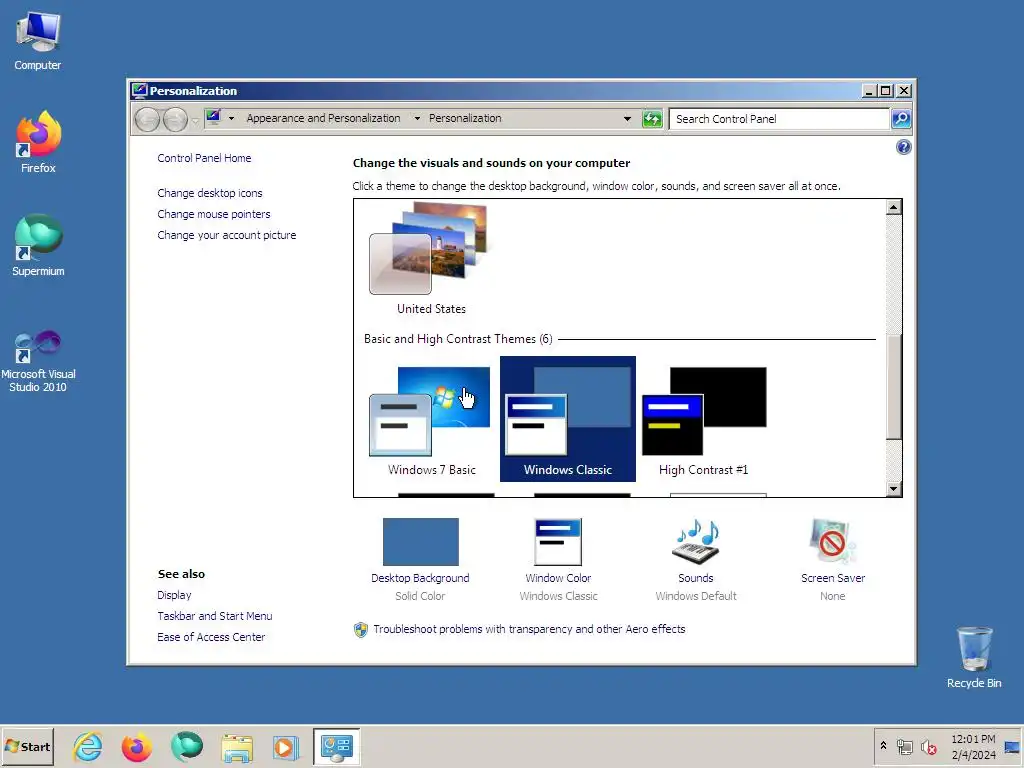The image size is (1024, 768).
Task: Expand the arrow after Control Panel icon
Action: [231, 119]
